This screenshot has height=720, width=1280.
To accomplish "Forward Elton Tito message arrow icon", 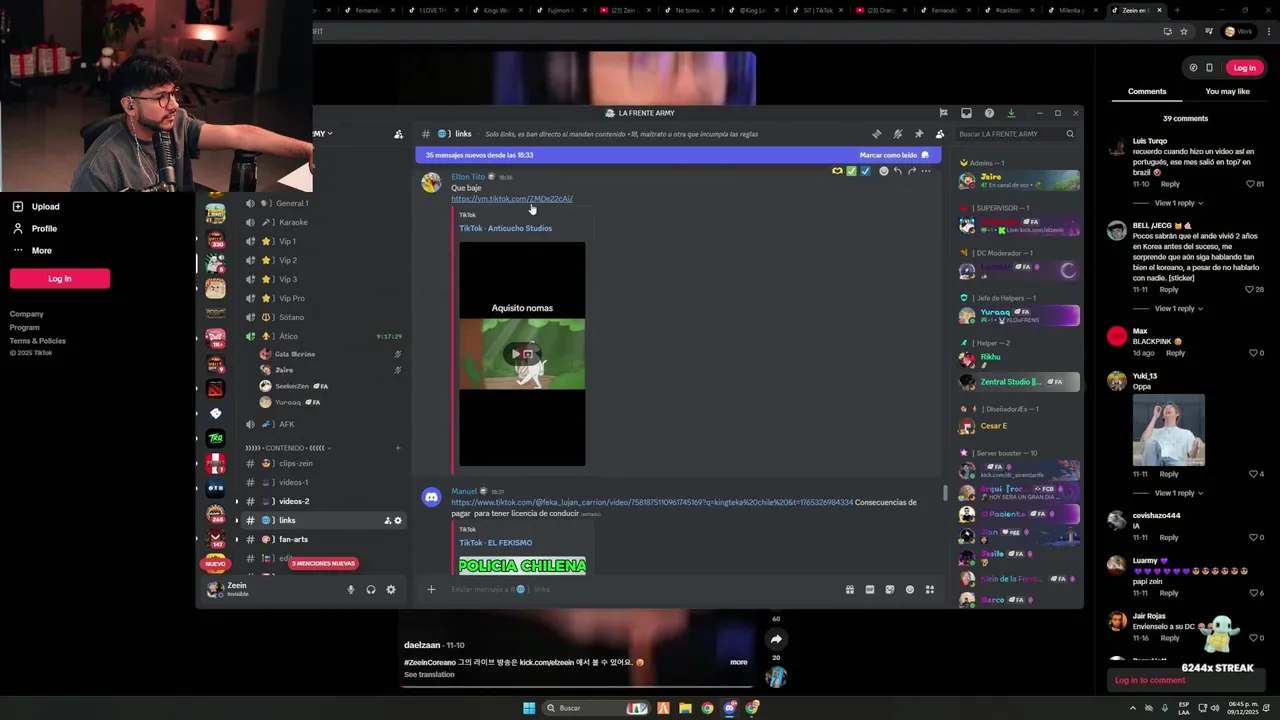I will pyautogui.click(x=911, y=171).
